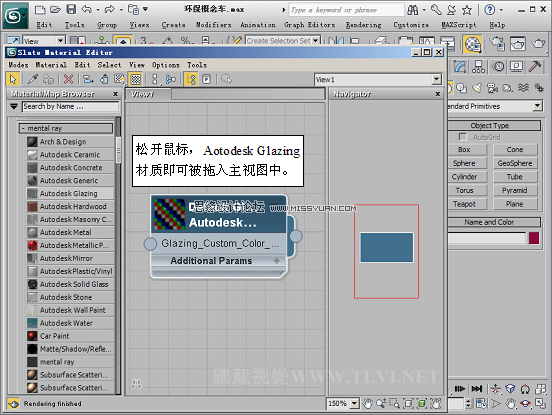This screenshot has width=552, height=415.
Task: Open the Modes menu in Slate editor
Action: [18, 65]
